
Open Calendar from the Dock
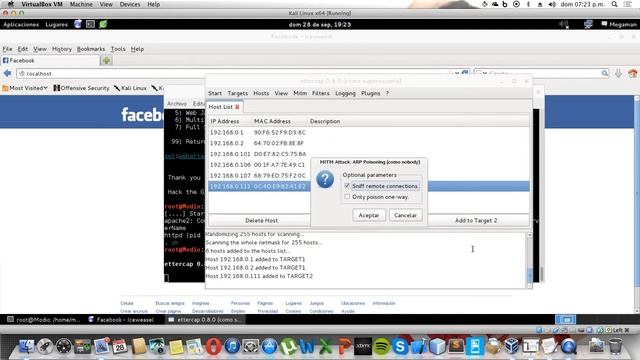(120, 347)
